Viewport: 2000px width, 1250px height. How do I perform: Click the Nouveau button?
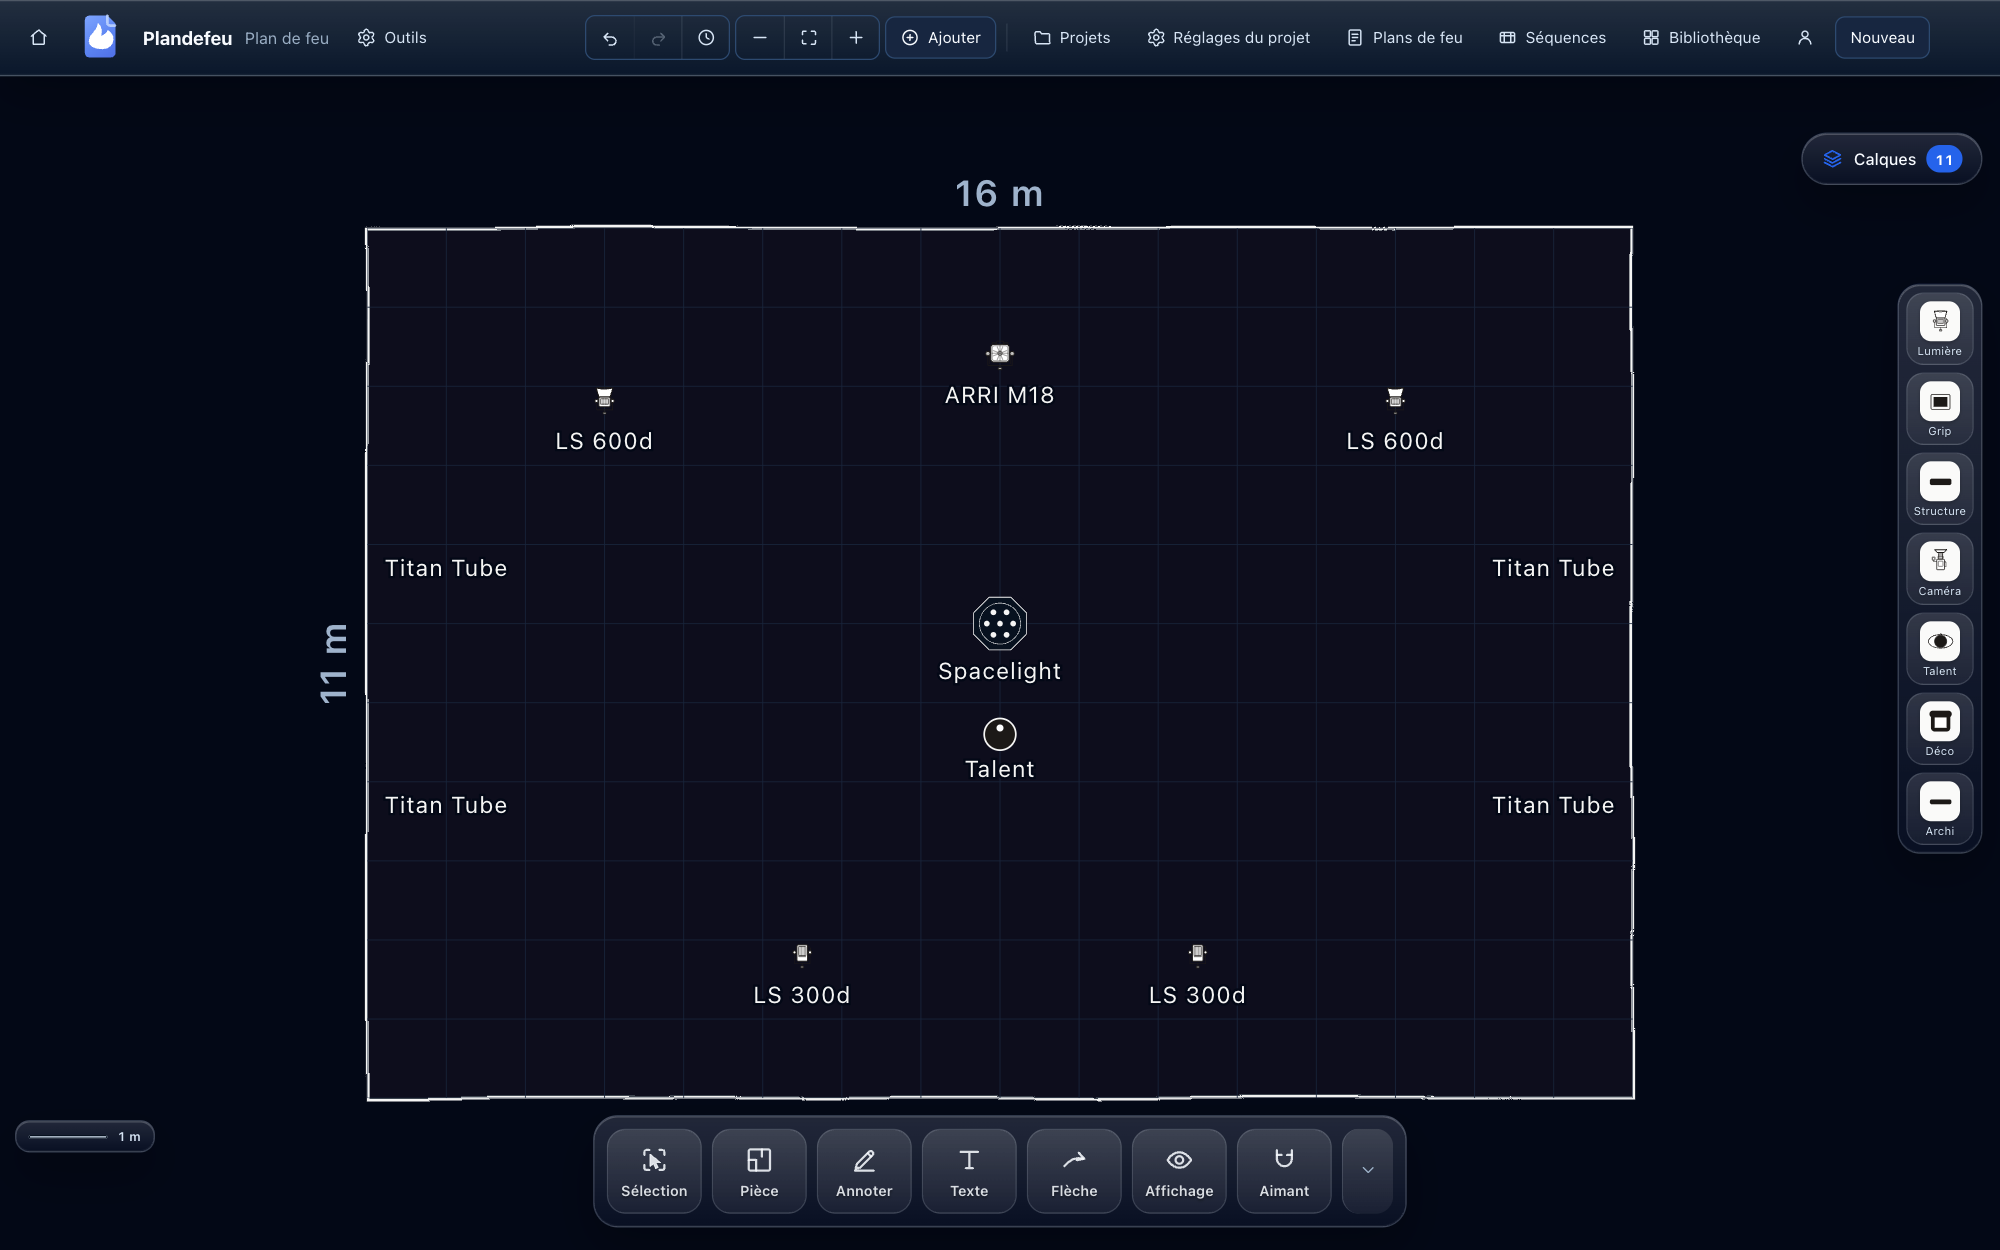point(1882,38)
